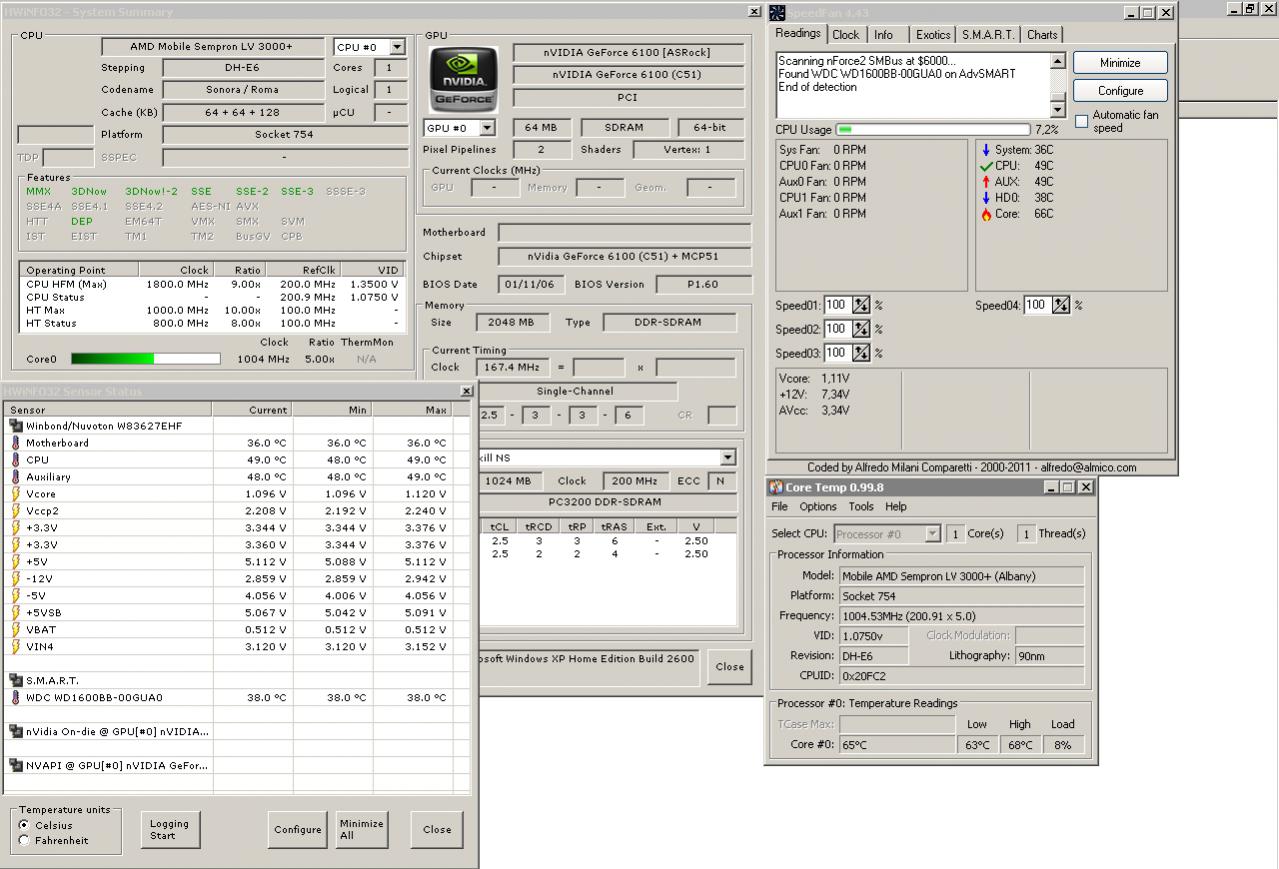1279x869 pixels.
Task: Open the Tools menu in Core Temp
Action: pyautogui.click(x=861, y=507)
